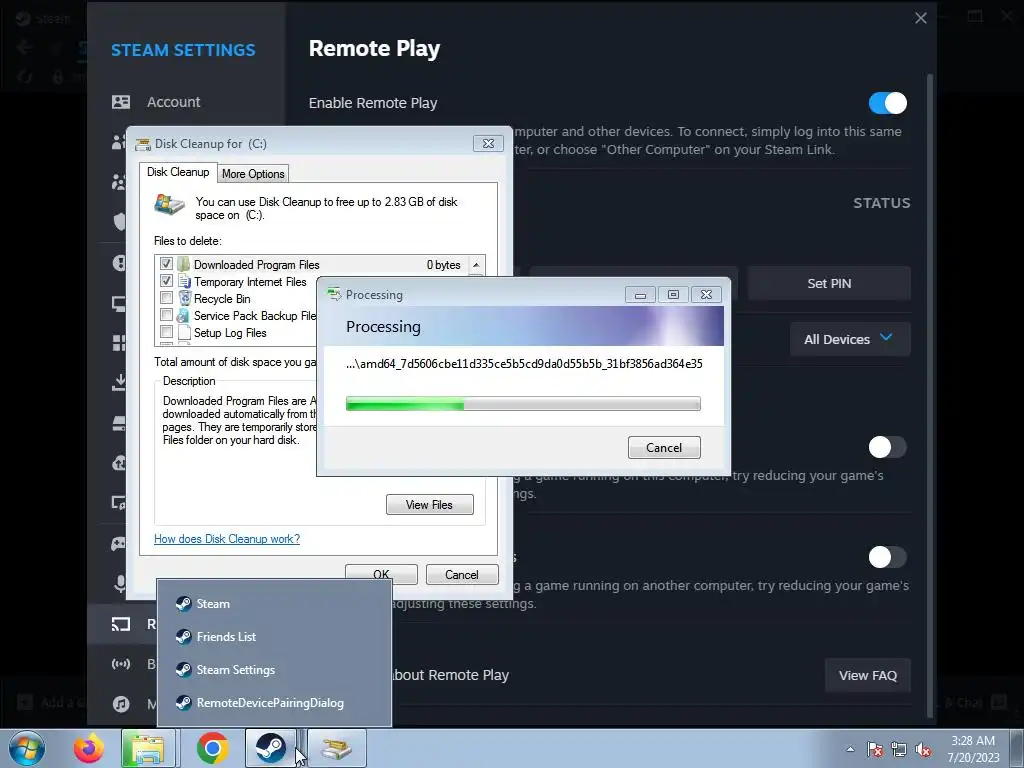Click View FAQ button
The width and height of the screenshot is (1024, 768).
(867, 675)
